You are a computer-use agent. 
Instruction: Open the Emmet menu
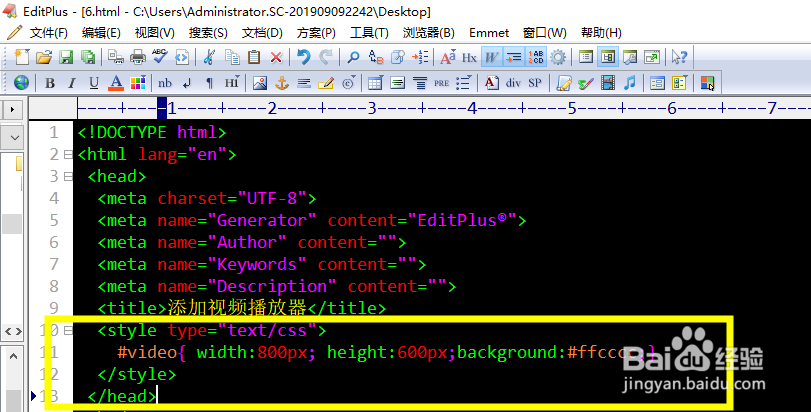coord(489,33)
